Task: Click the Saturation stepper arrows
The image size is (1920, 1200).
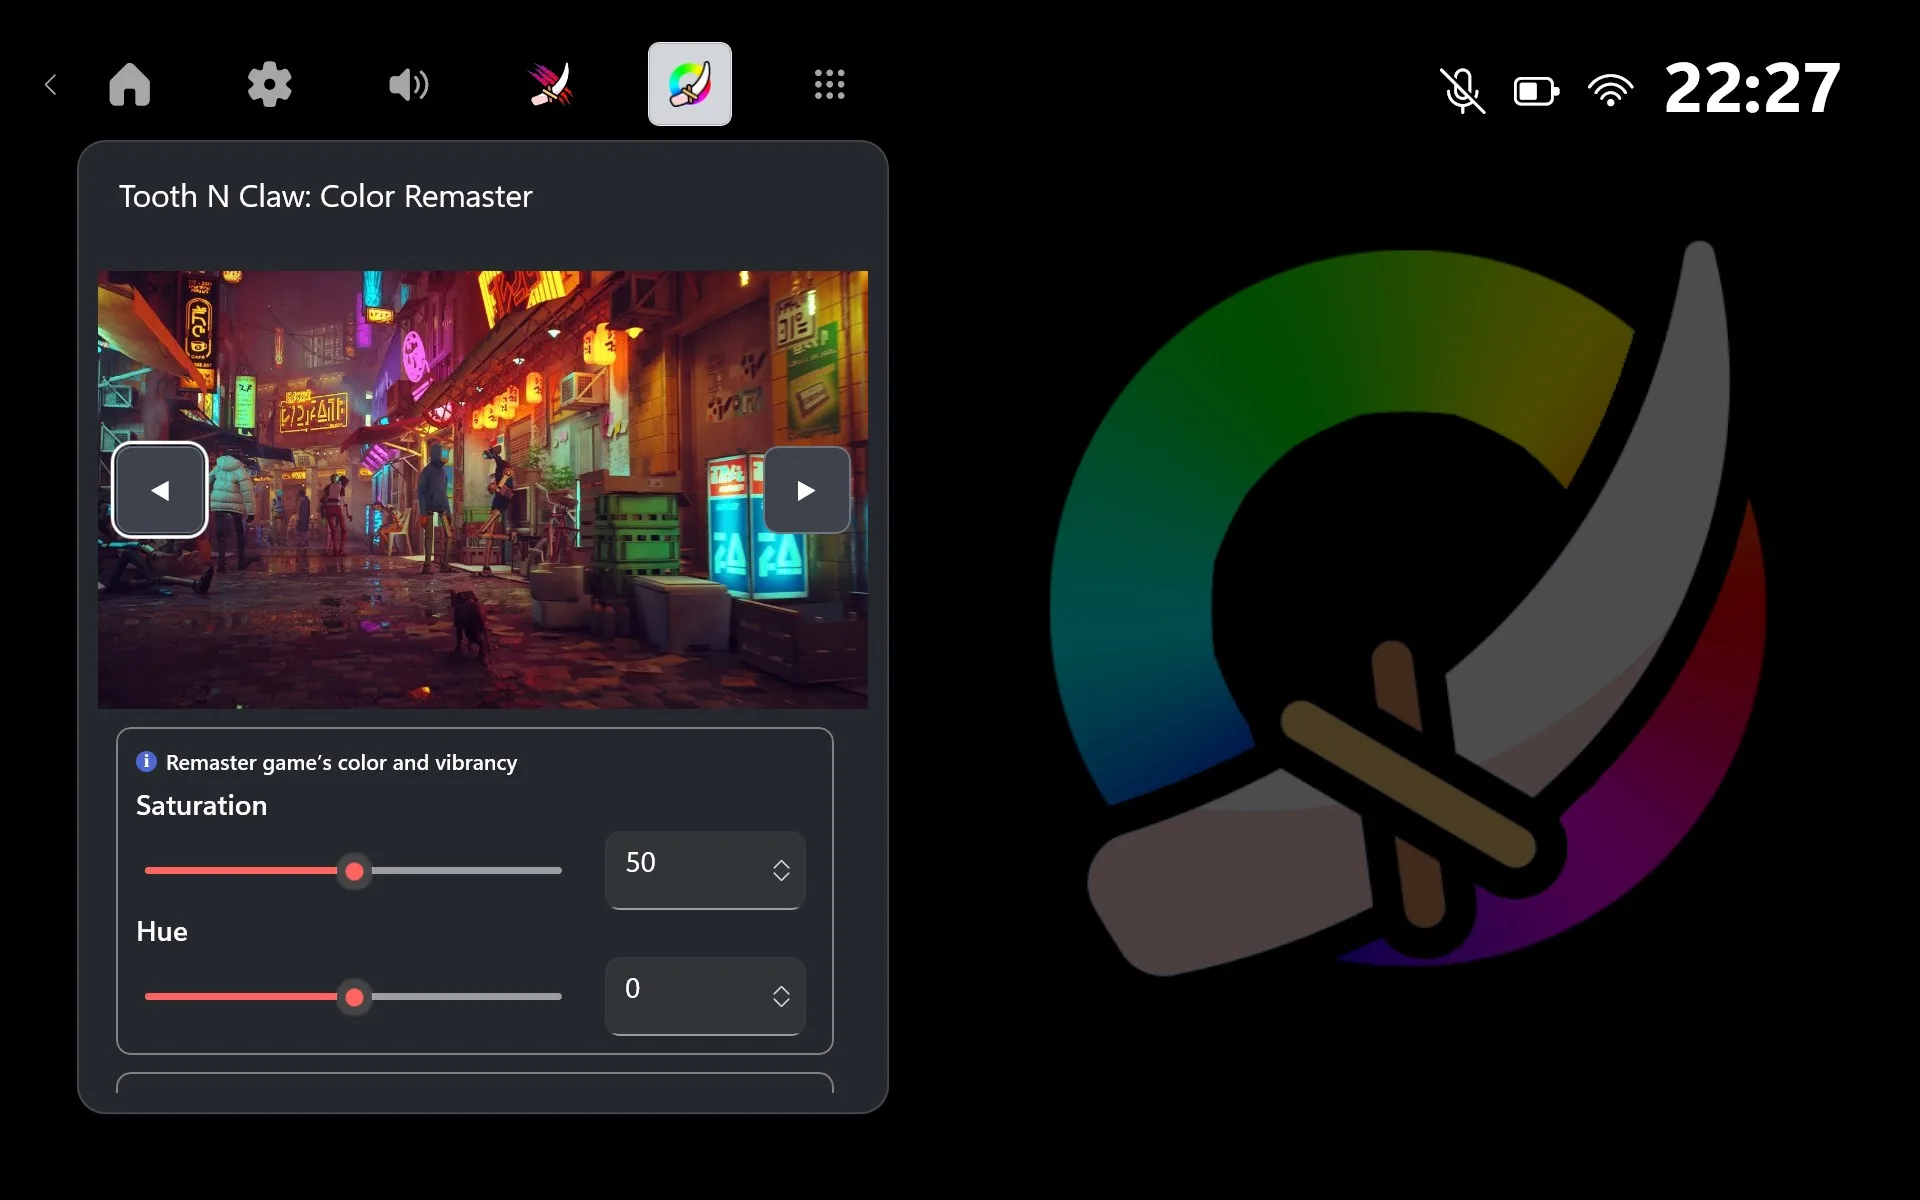Action: point(781,871)
